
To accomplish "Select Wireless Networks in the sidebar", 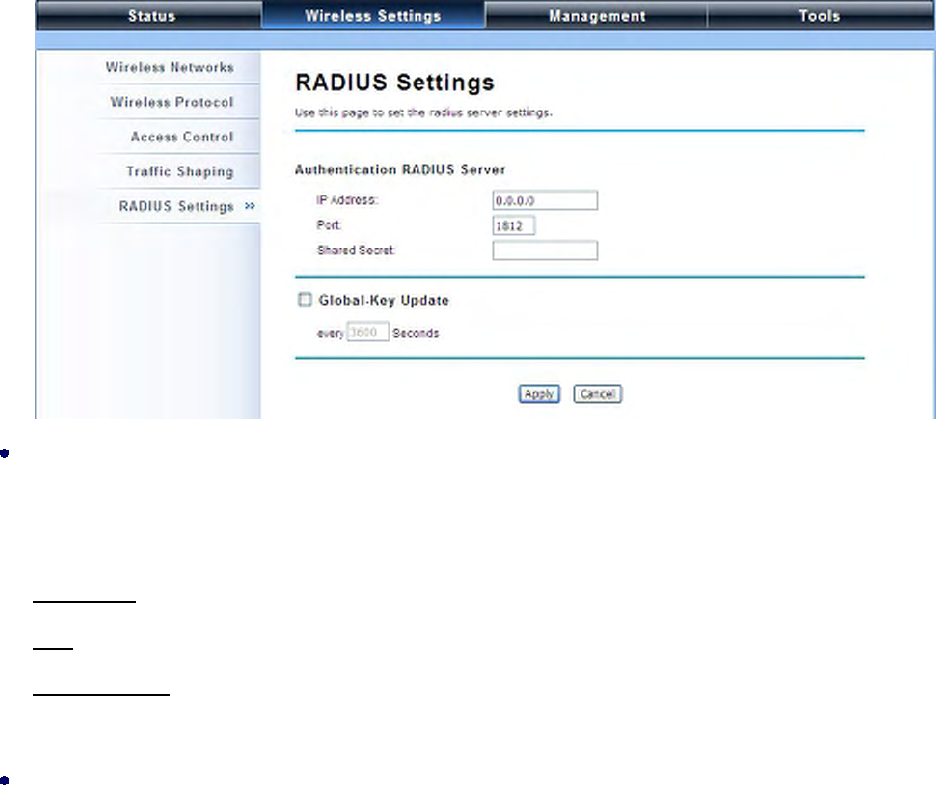I will tap(170, 67).
